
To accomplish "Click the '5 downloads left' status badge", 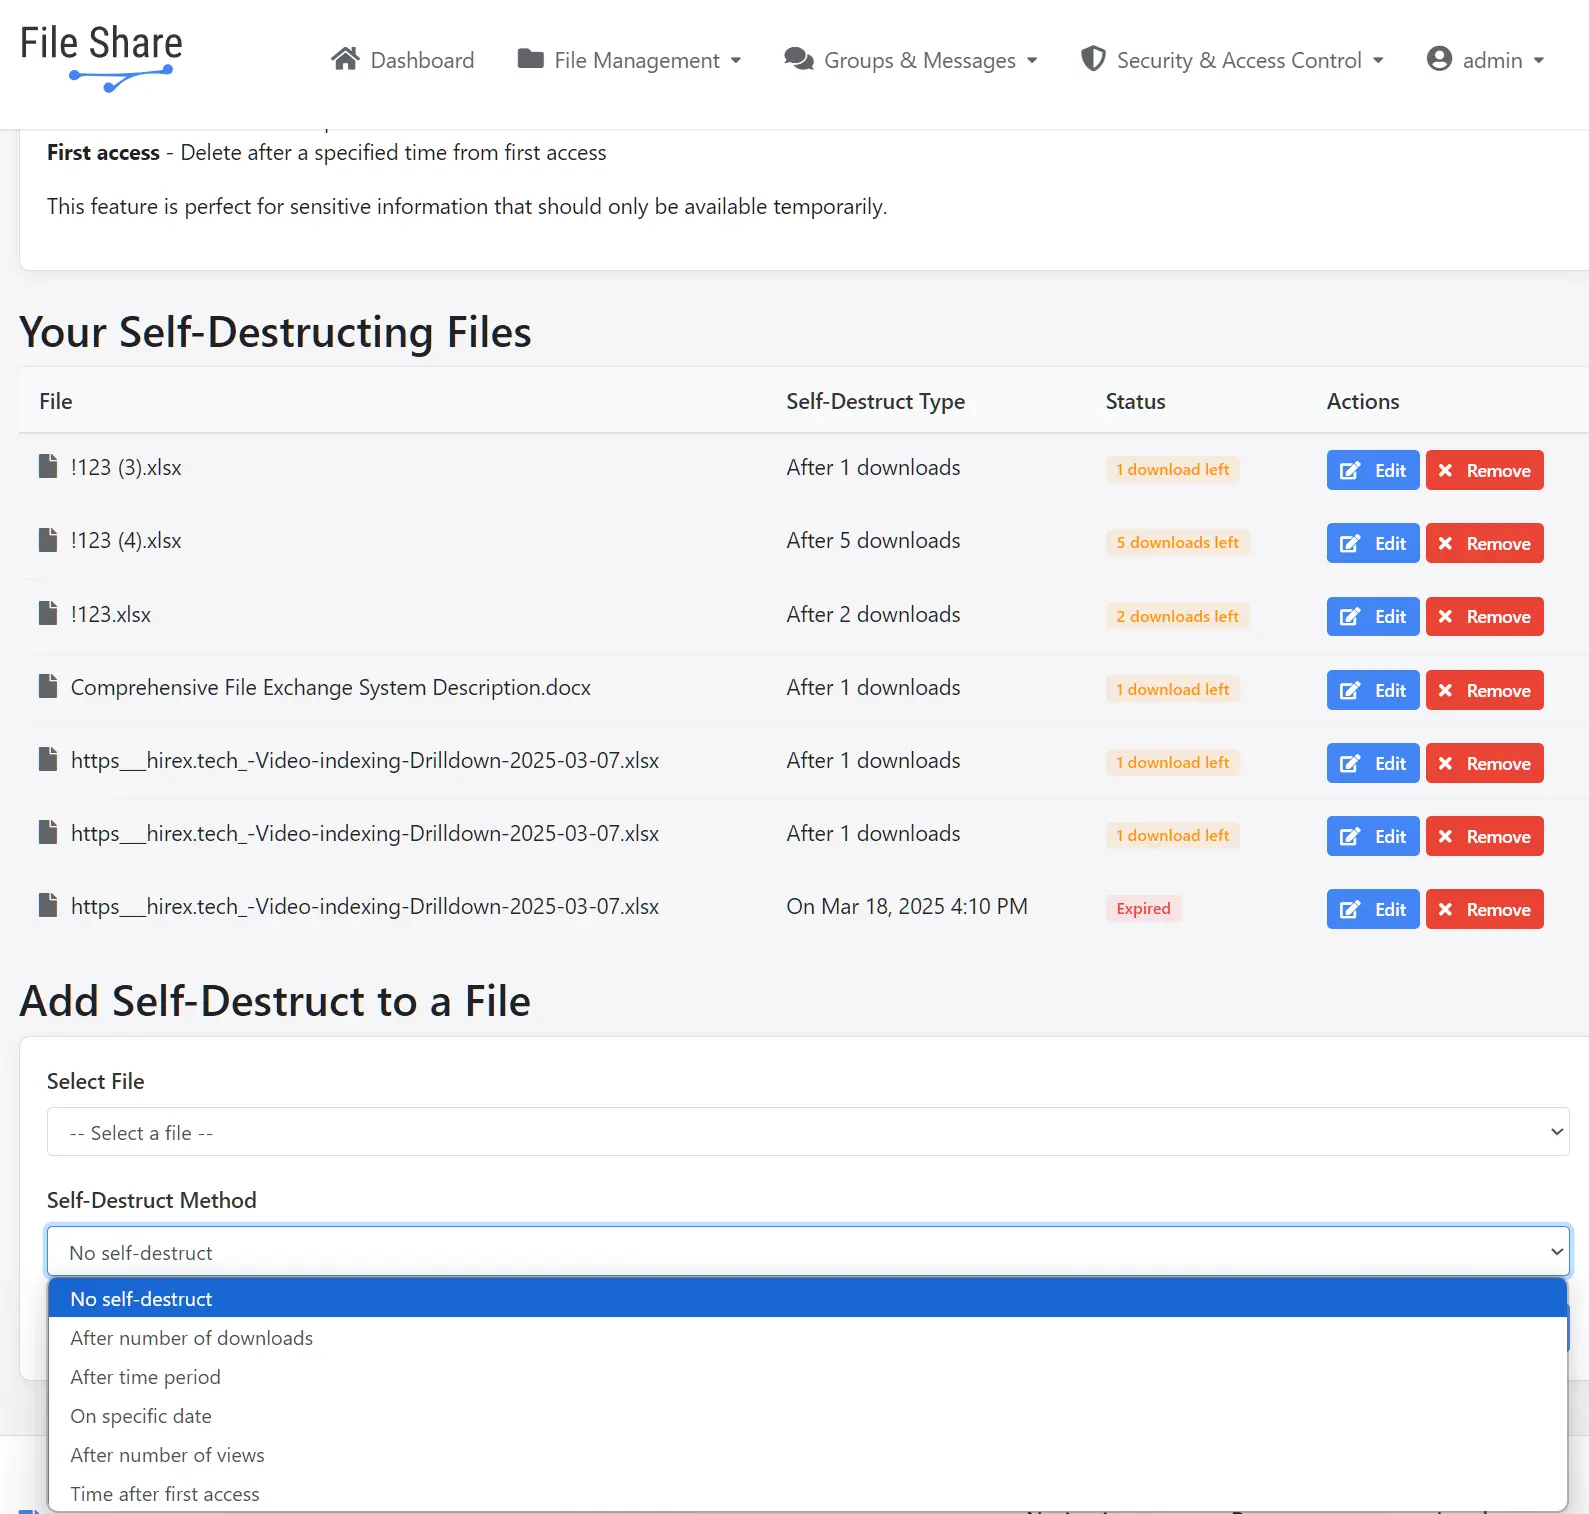I will coord(1177,543).
